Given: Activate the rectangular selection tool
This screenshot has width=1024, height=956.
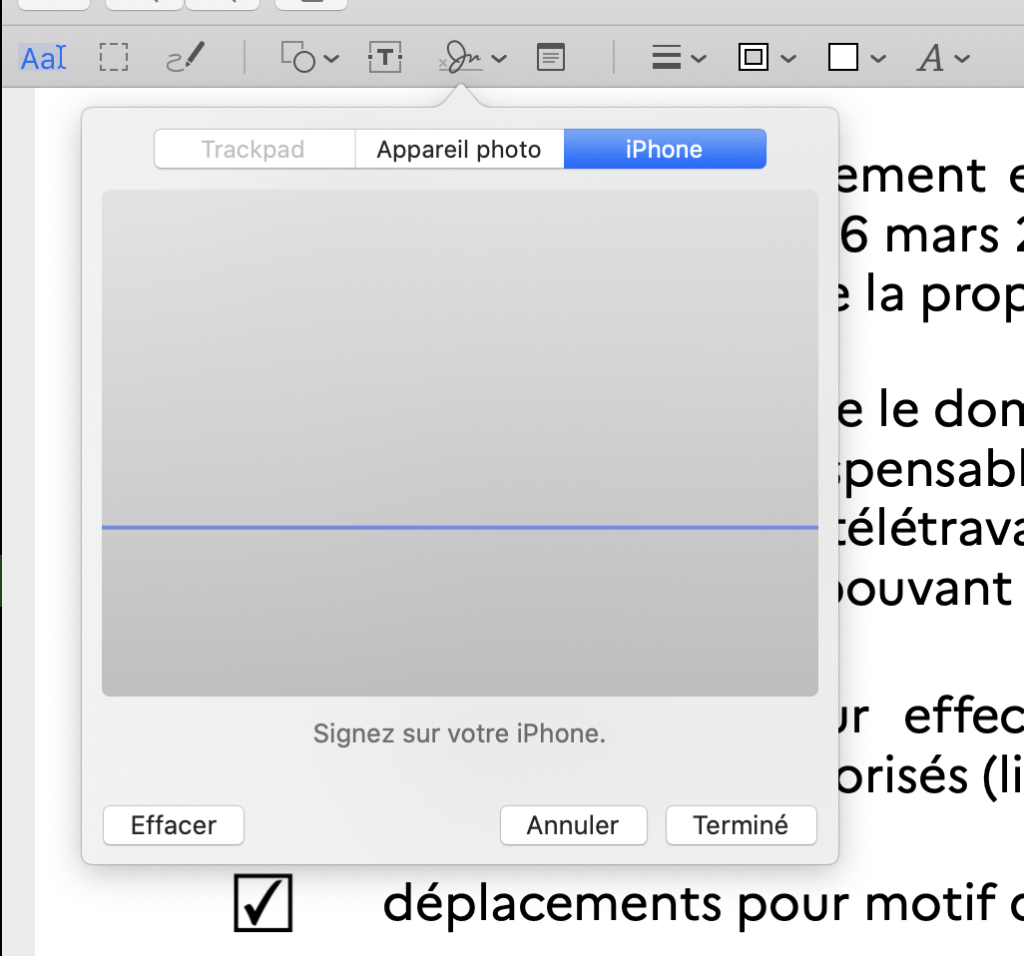Looking at the screenshot, I should click(x=114, y=59).
